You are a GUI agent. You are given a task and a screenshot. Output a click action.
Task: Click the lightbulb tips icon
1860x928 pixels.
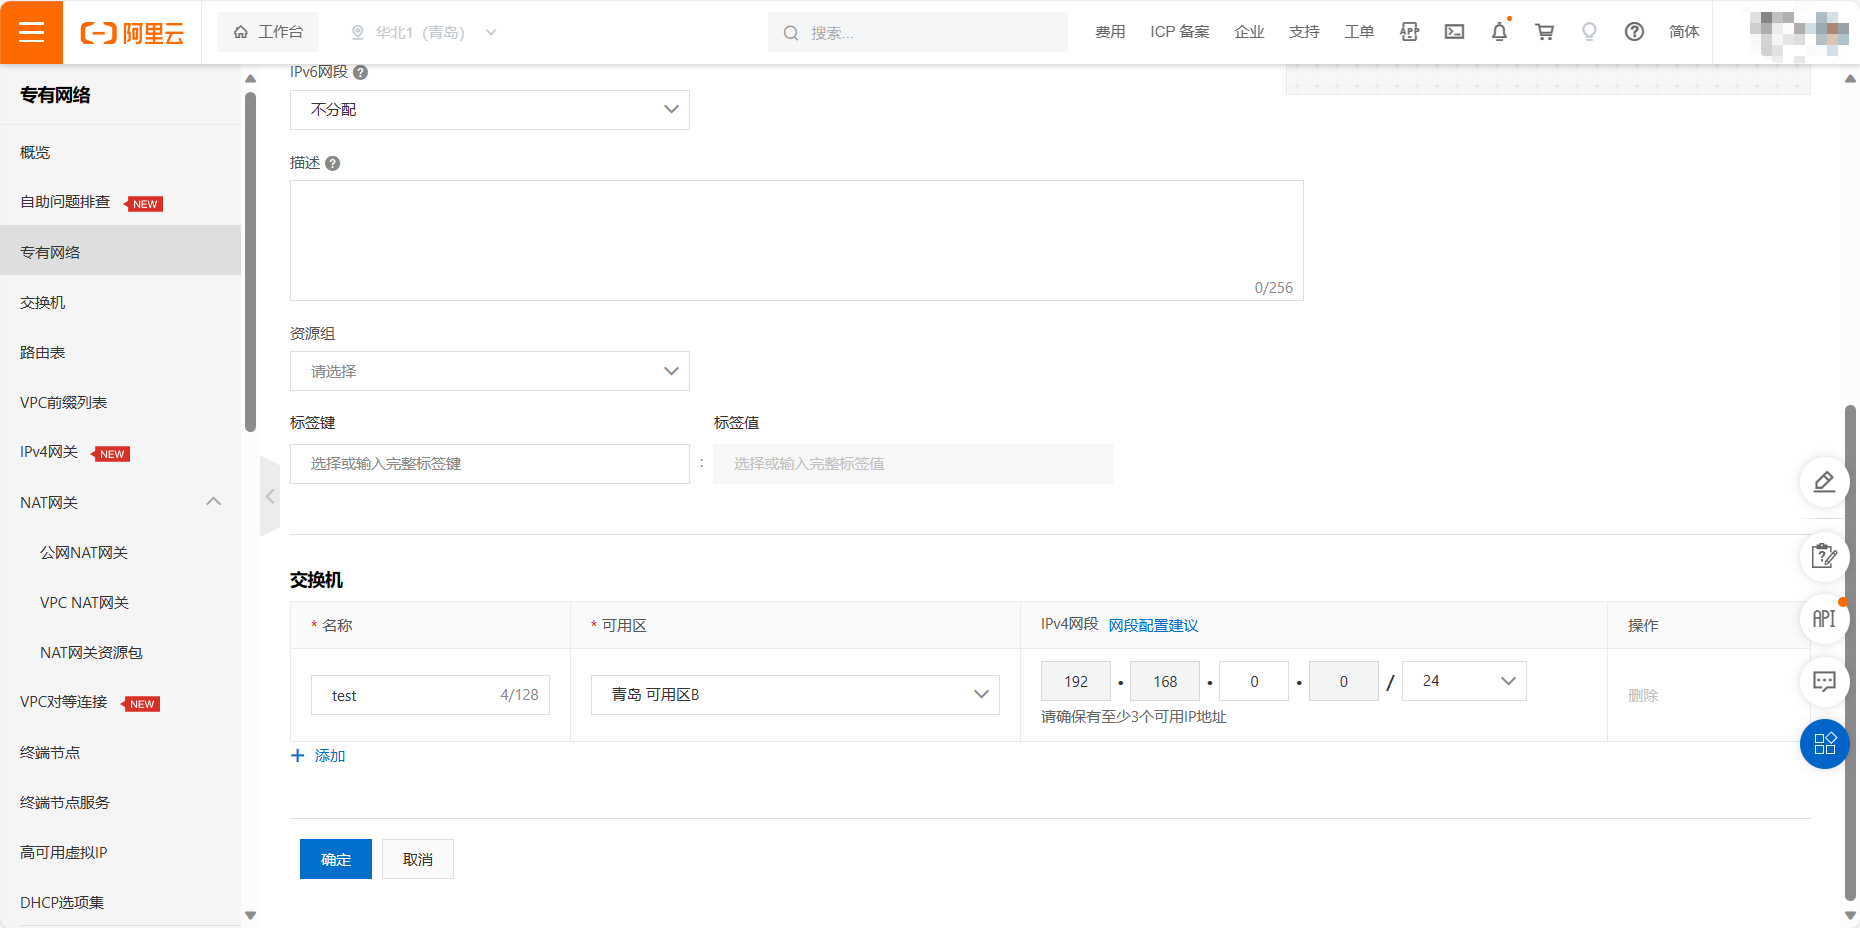pyautogui.click(x=1589, y=32)
